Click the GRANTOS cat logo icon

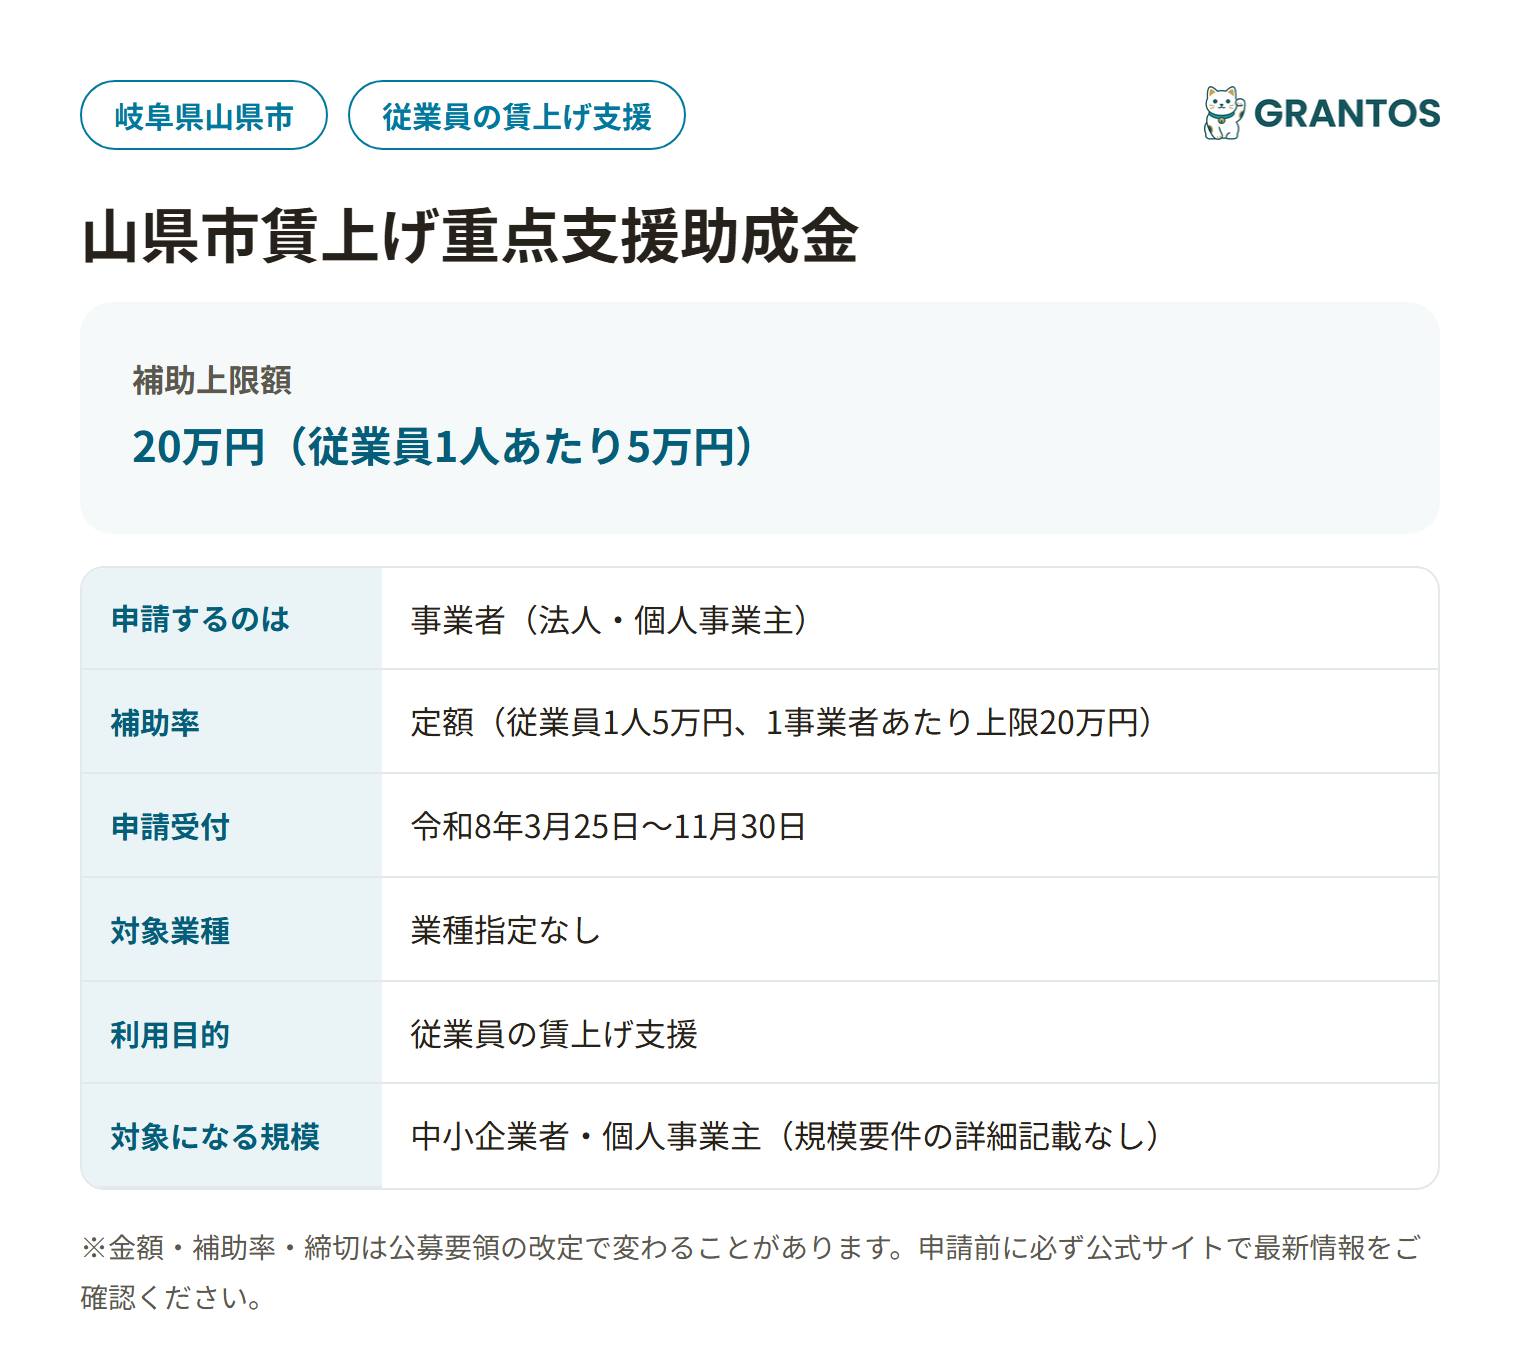(x=1224, y=113)
